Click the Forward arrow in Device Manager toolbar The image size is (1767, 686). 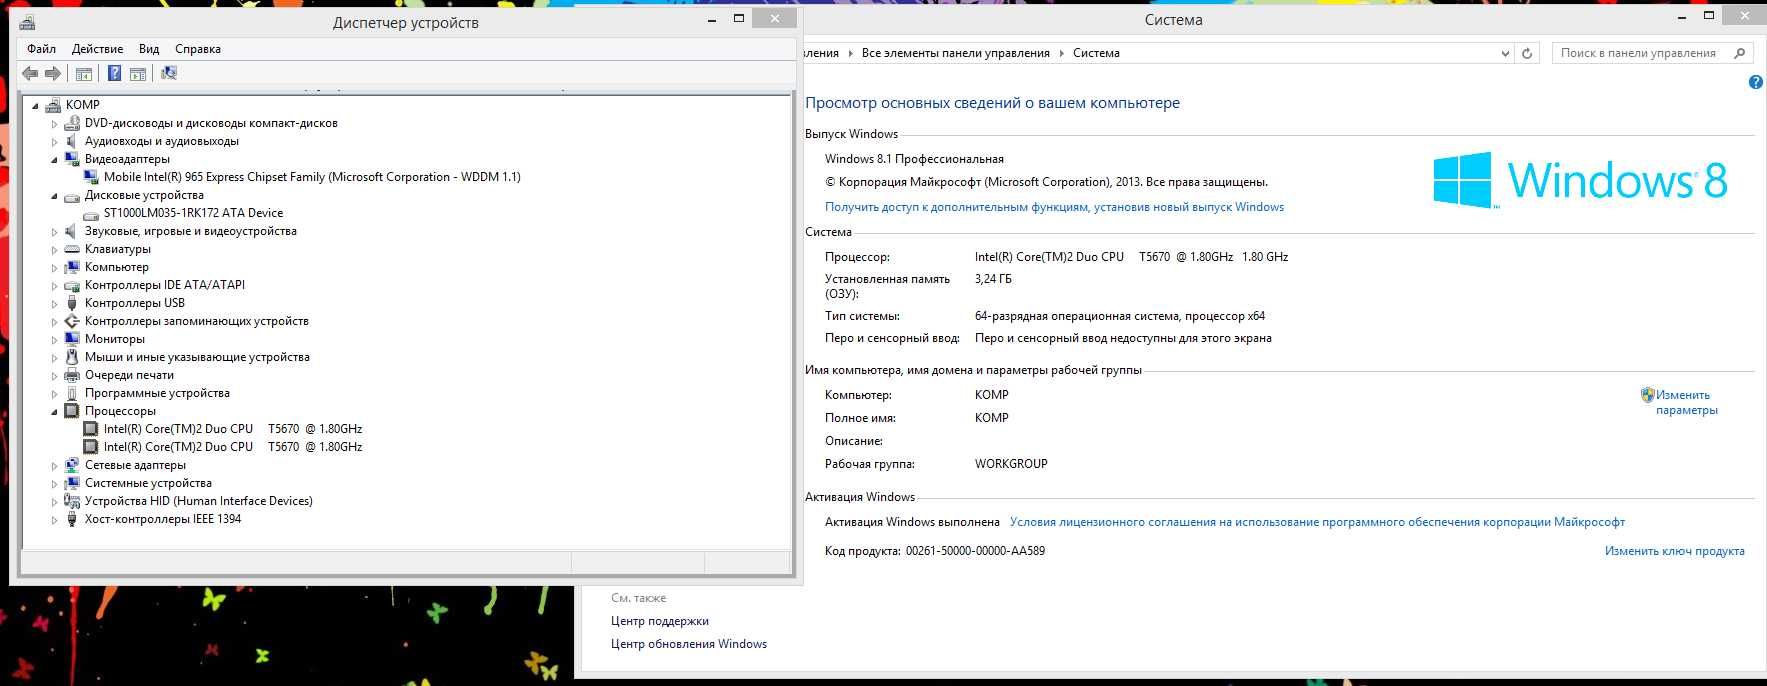pyautogui.click(x=53, y=73)
